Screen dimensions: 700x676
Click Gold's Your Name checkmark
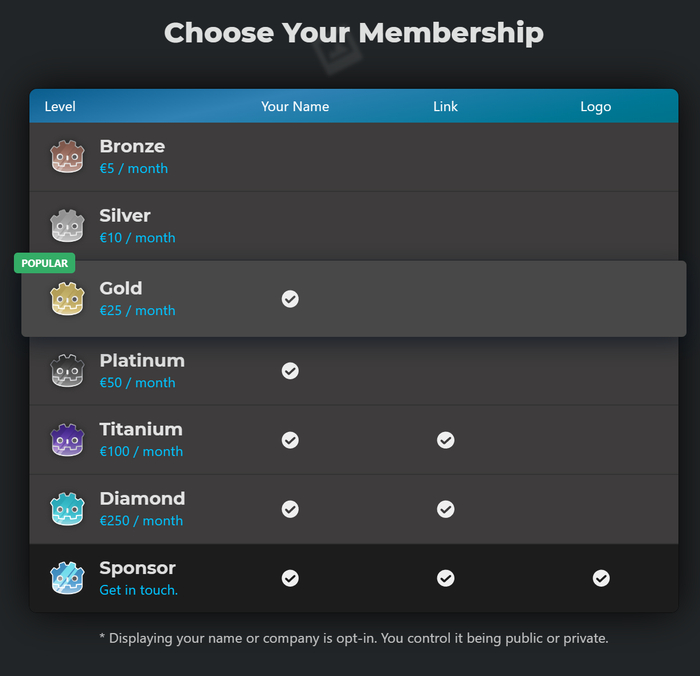tap(290, 299)
